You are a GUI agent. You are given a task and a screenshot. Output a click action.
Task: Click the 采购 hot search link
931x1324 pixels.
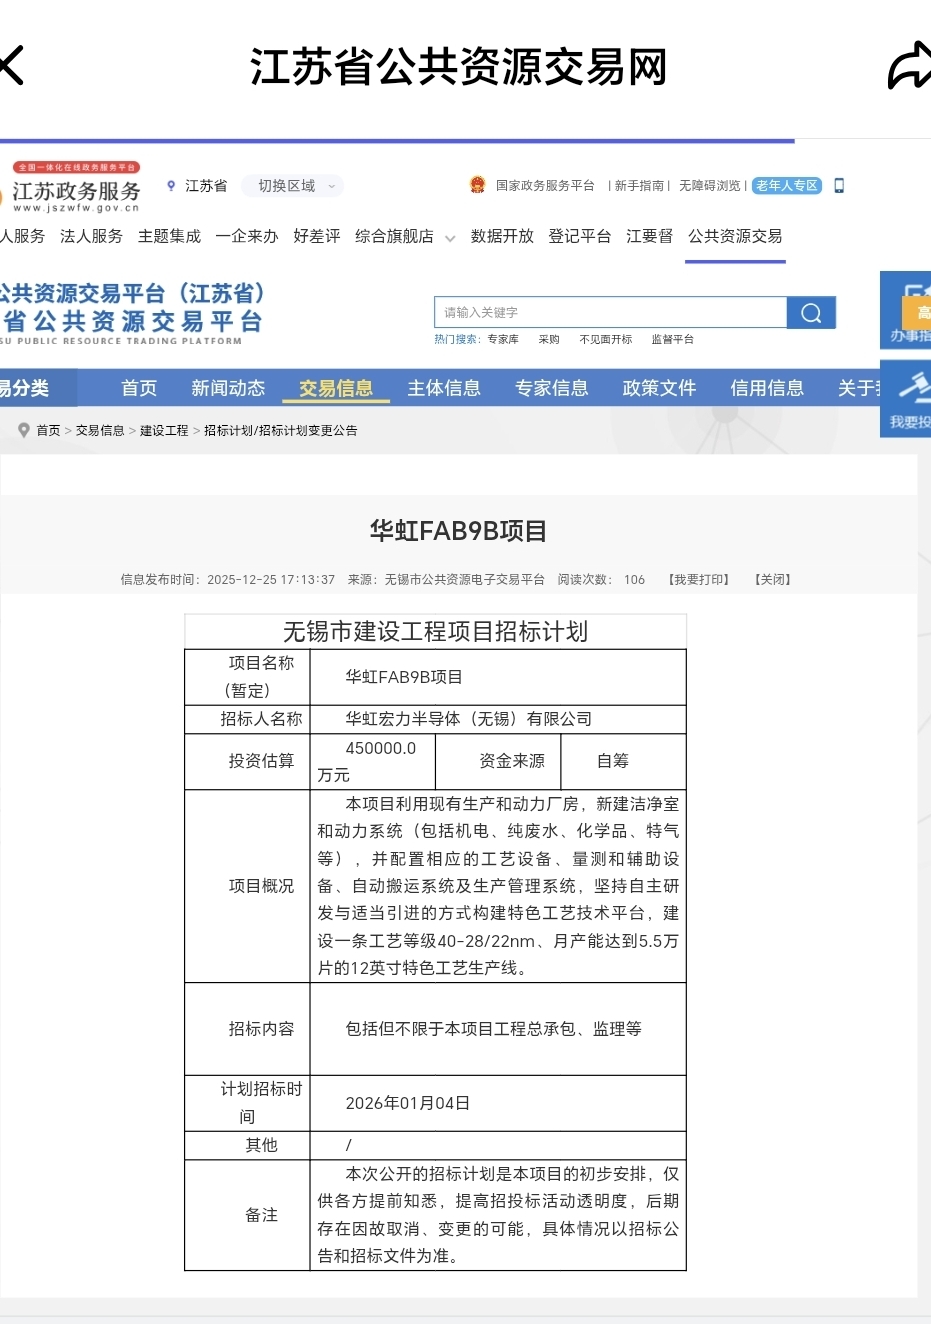click(549, 340)
